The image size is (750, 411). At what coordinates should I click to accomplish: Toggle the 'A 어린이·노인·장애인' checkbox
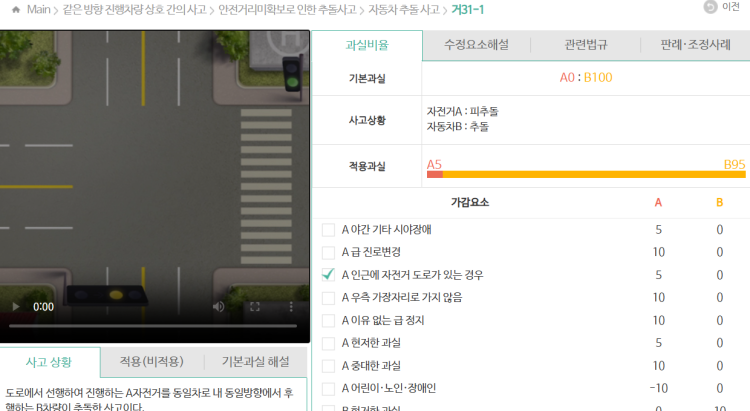(x=328, y=388)
